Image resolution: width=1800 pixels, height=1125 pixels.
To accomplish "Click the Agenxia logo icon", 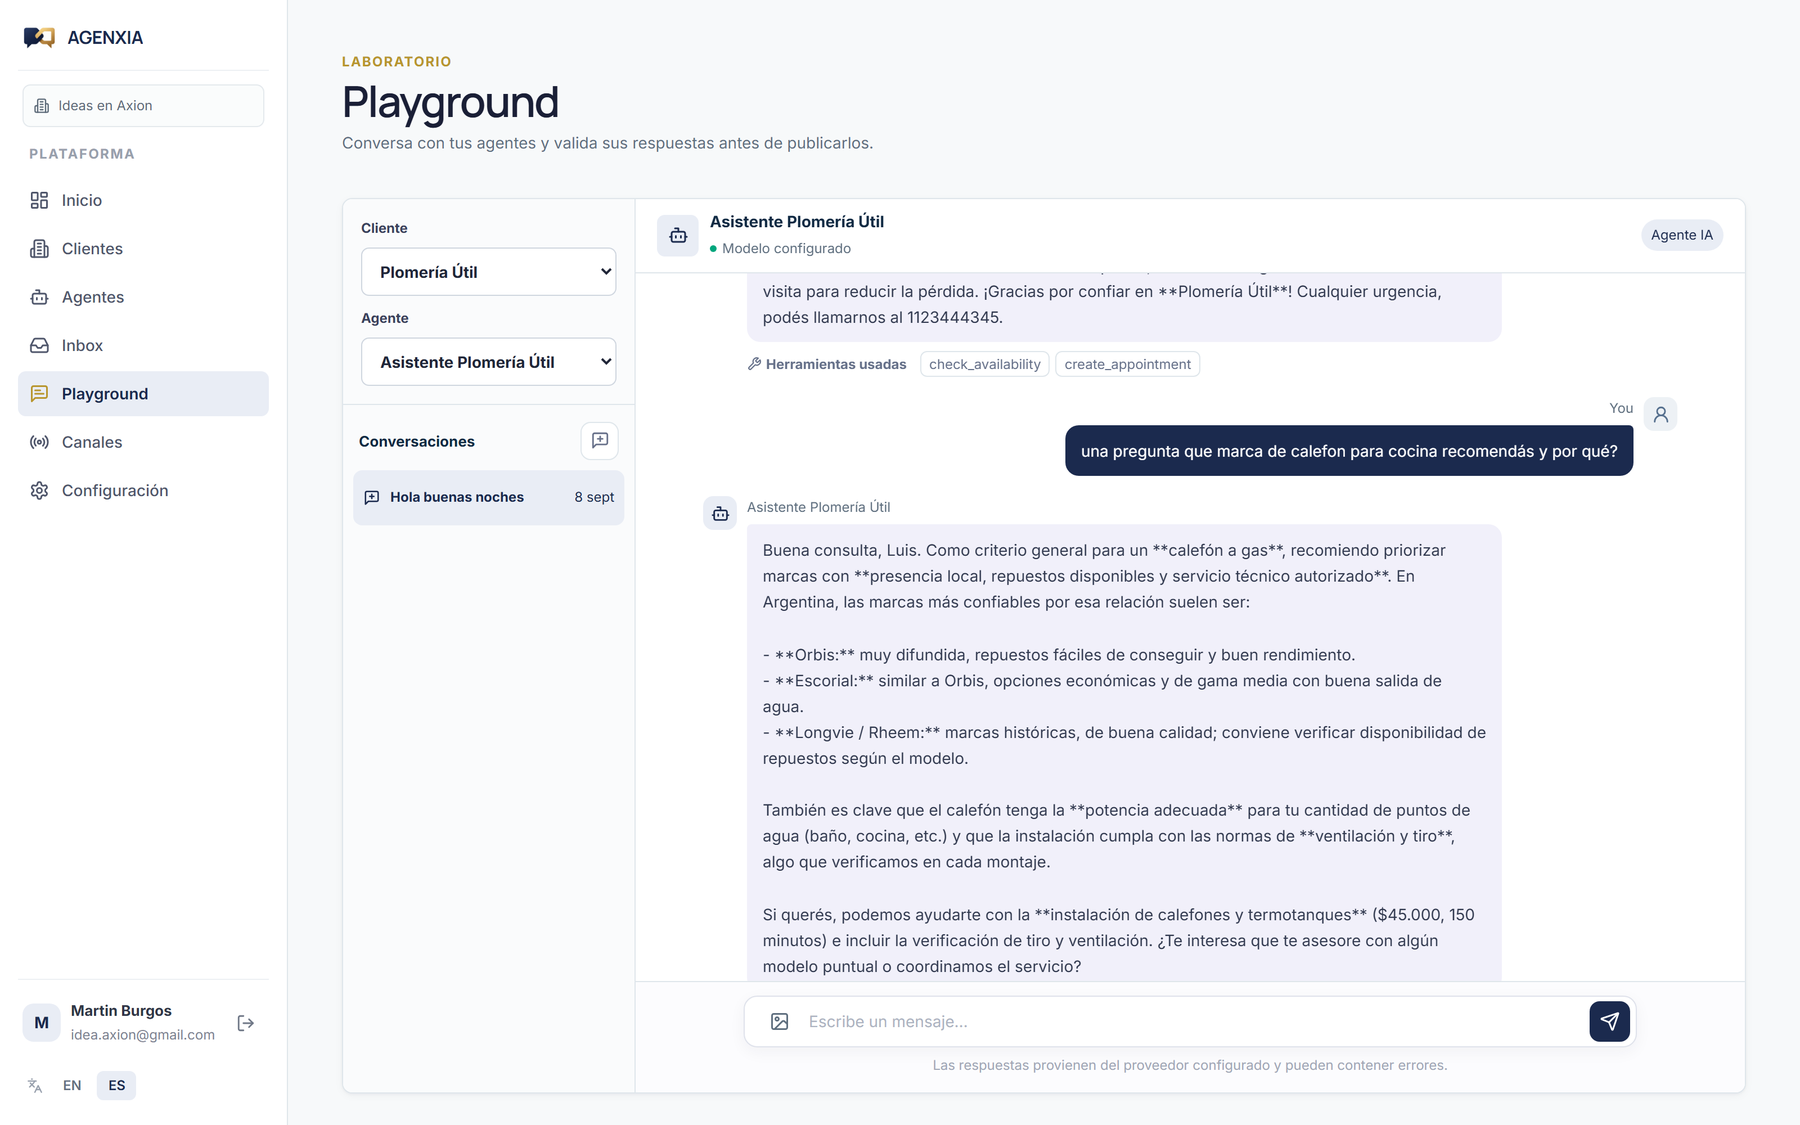I will pos(39,37).
